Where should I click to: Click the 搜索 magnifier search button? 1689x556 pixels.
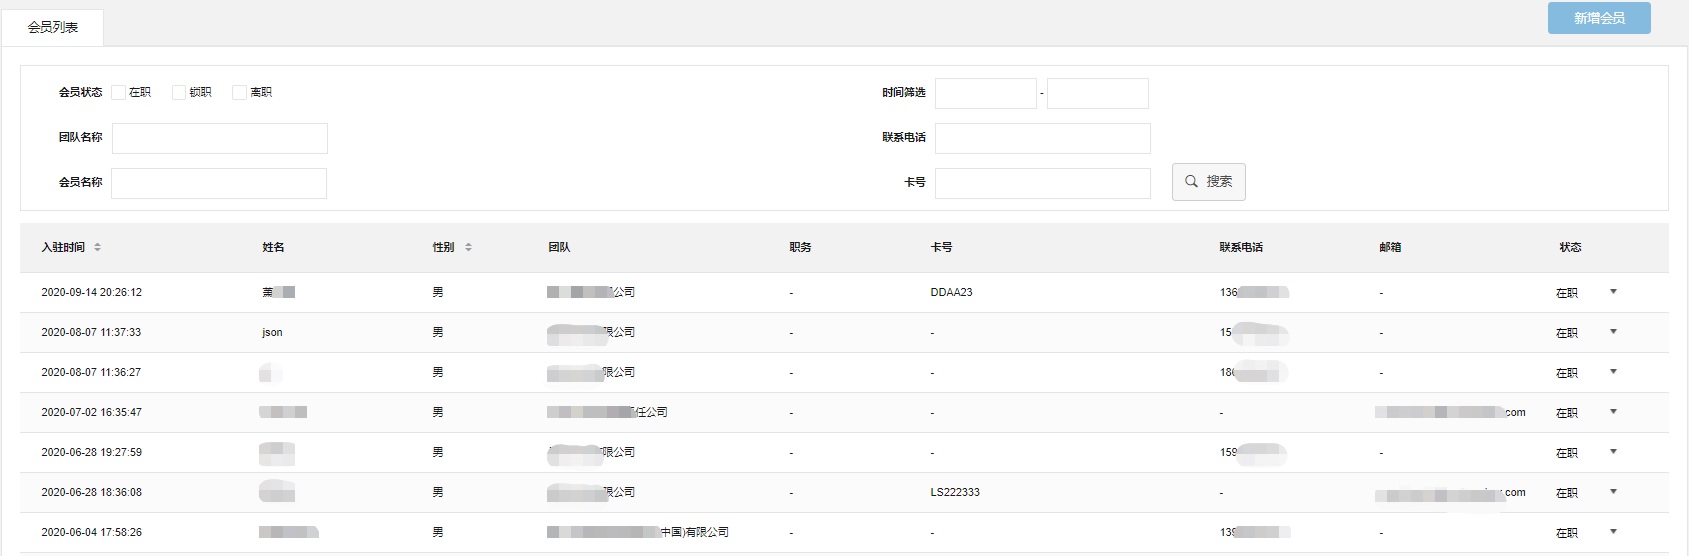tap(1208, 182)
